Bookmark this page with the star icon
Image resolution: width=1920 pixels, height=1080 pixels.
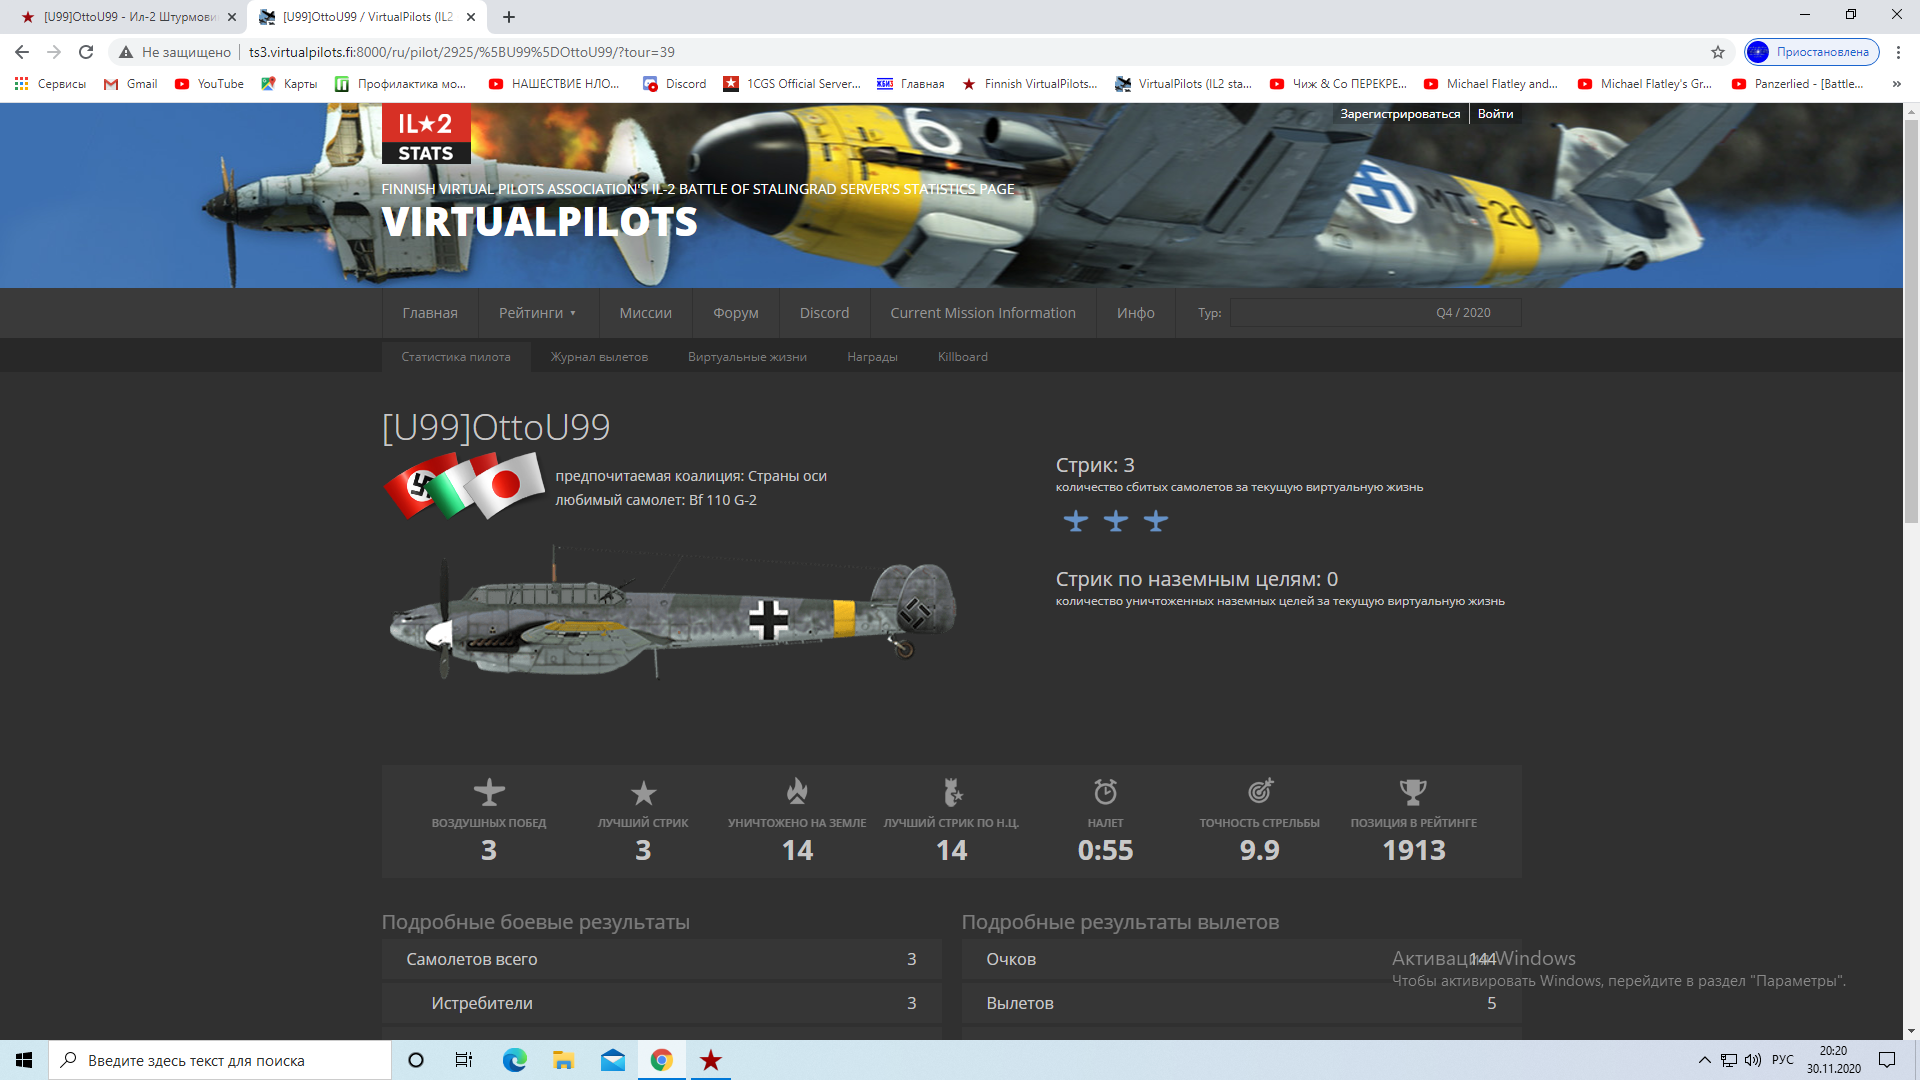[1718, 52]
